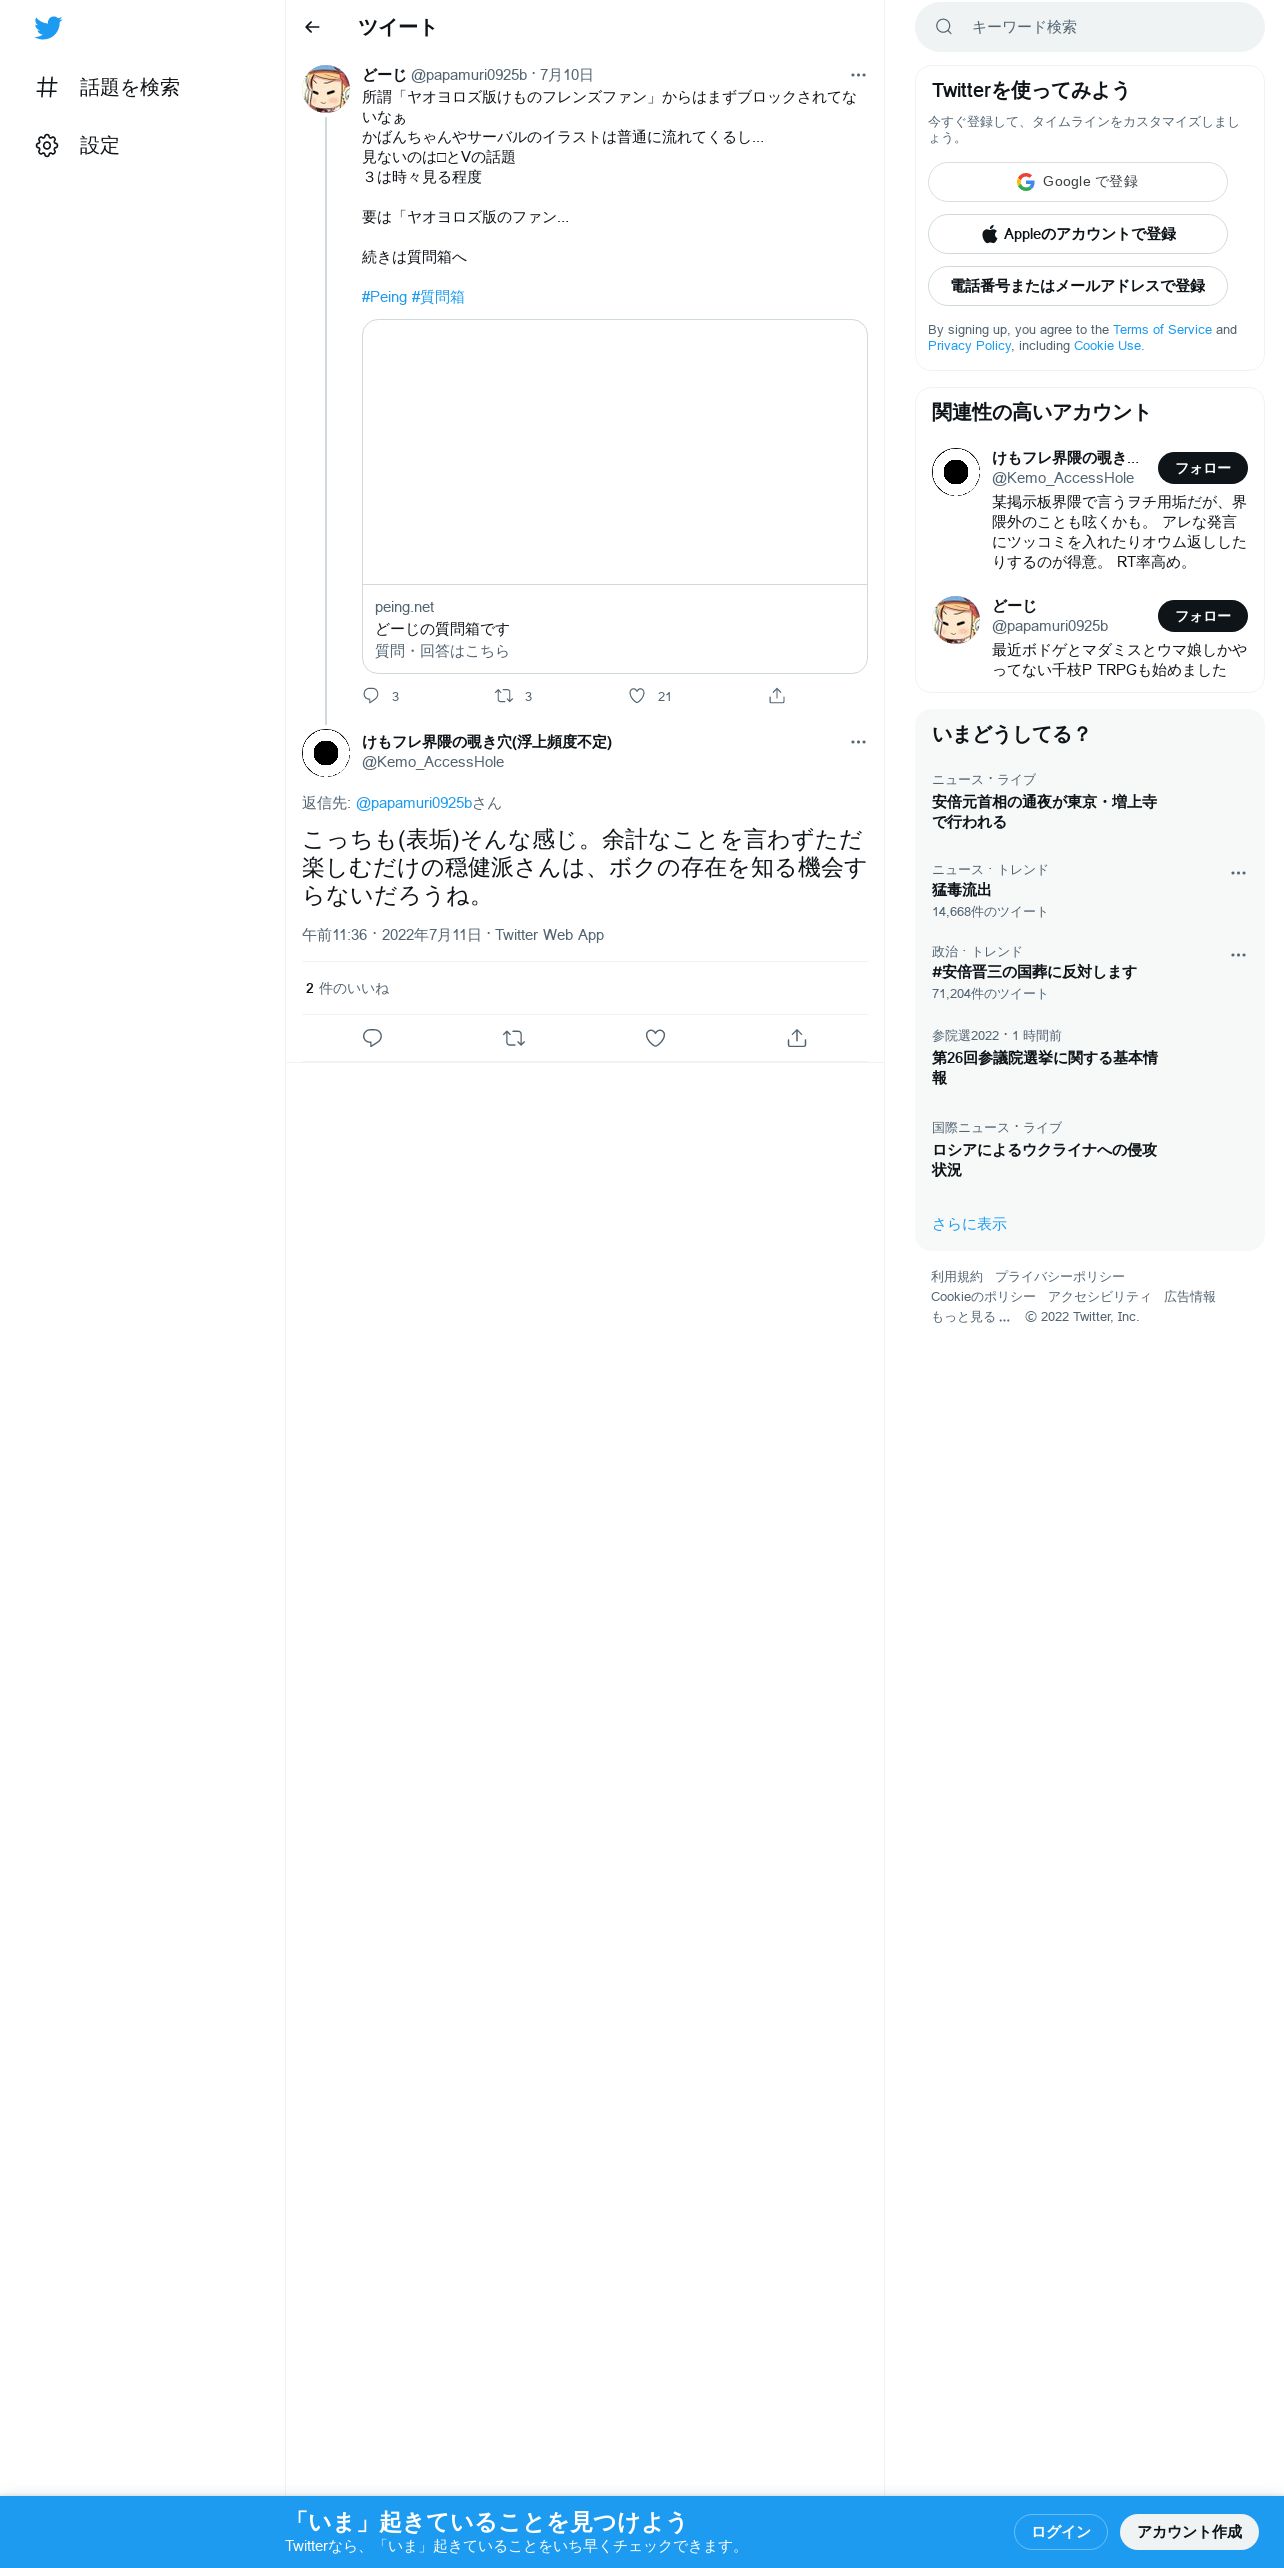Like the main tweet with heart icon

(655, 1038)
